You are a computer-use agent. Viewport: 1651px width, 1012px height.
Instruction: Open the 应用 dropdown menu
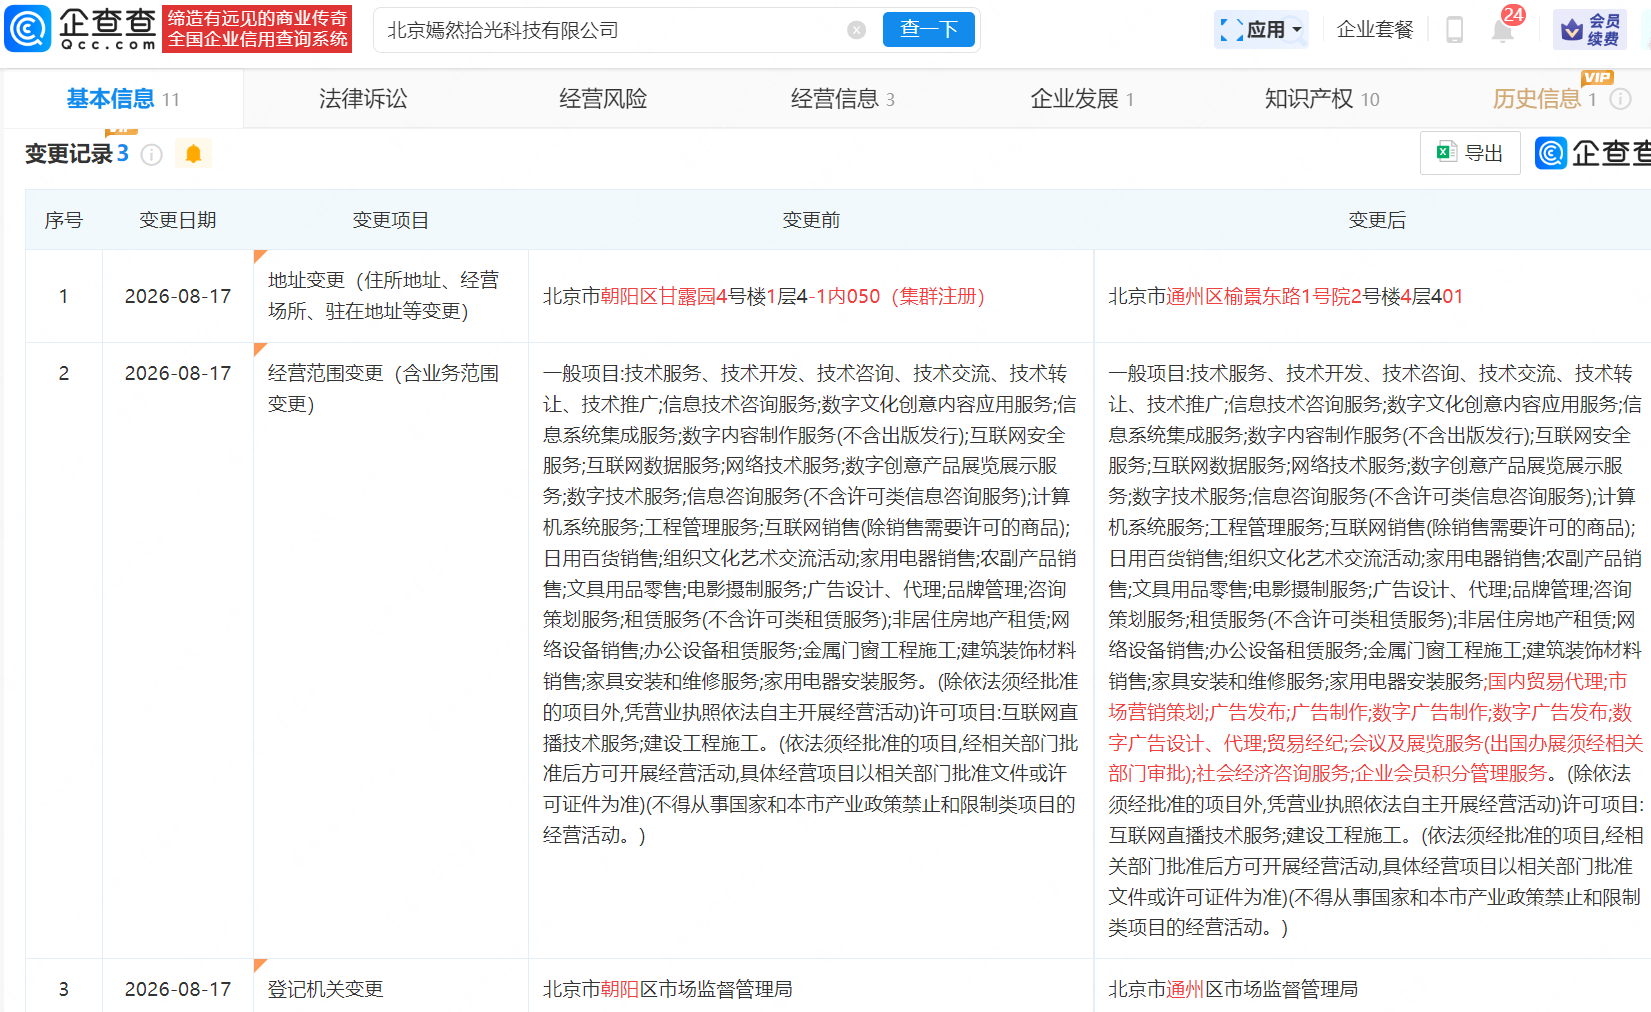coord(1262,30)
